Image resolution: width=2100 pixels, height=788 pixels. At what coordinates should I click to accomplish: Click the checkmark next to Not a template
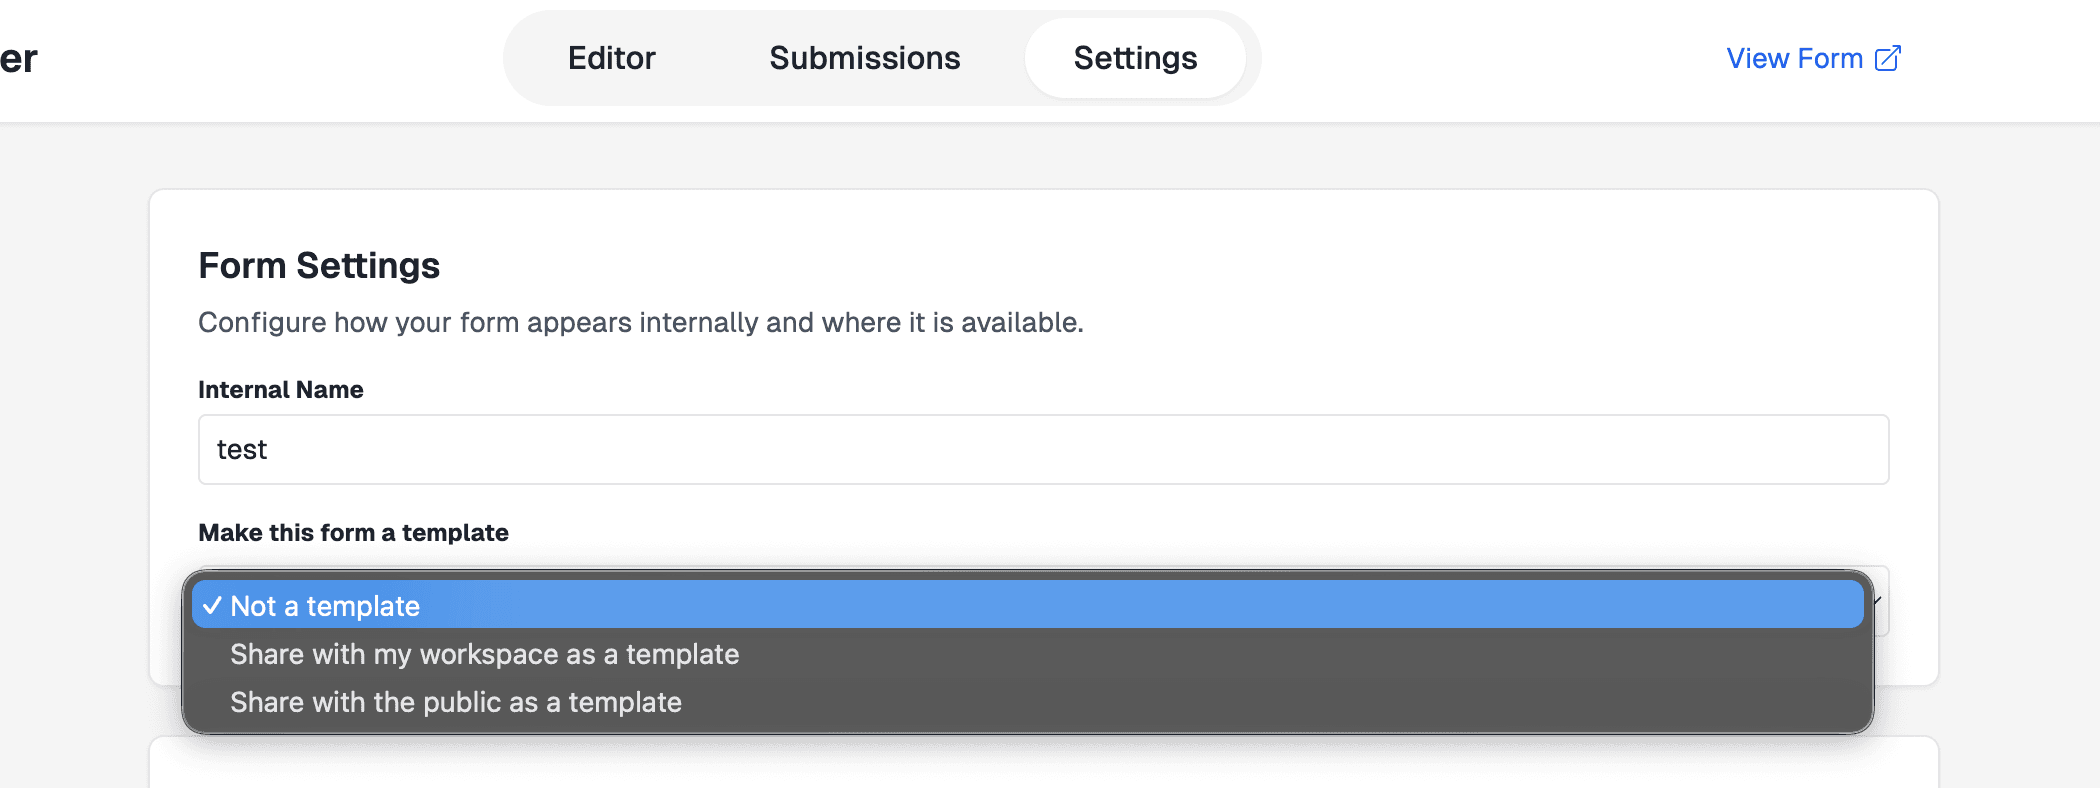211,605
